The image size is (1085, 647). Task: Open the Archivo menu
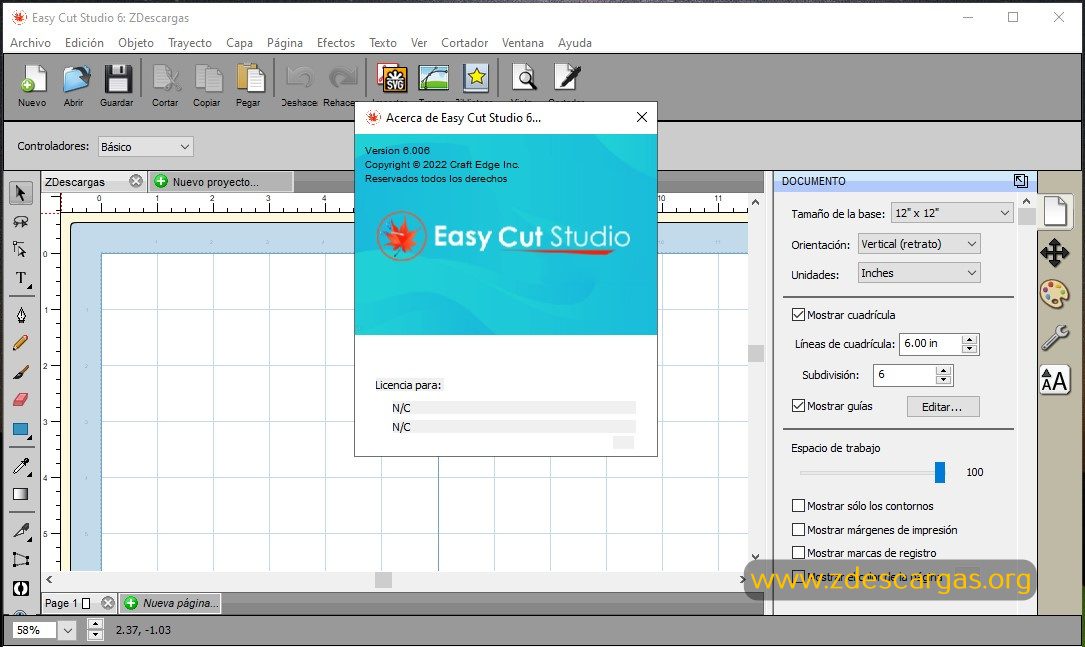click(30, 43)
